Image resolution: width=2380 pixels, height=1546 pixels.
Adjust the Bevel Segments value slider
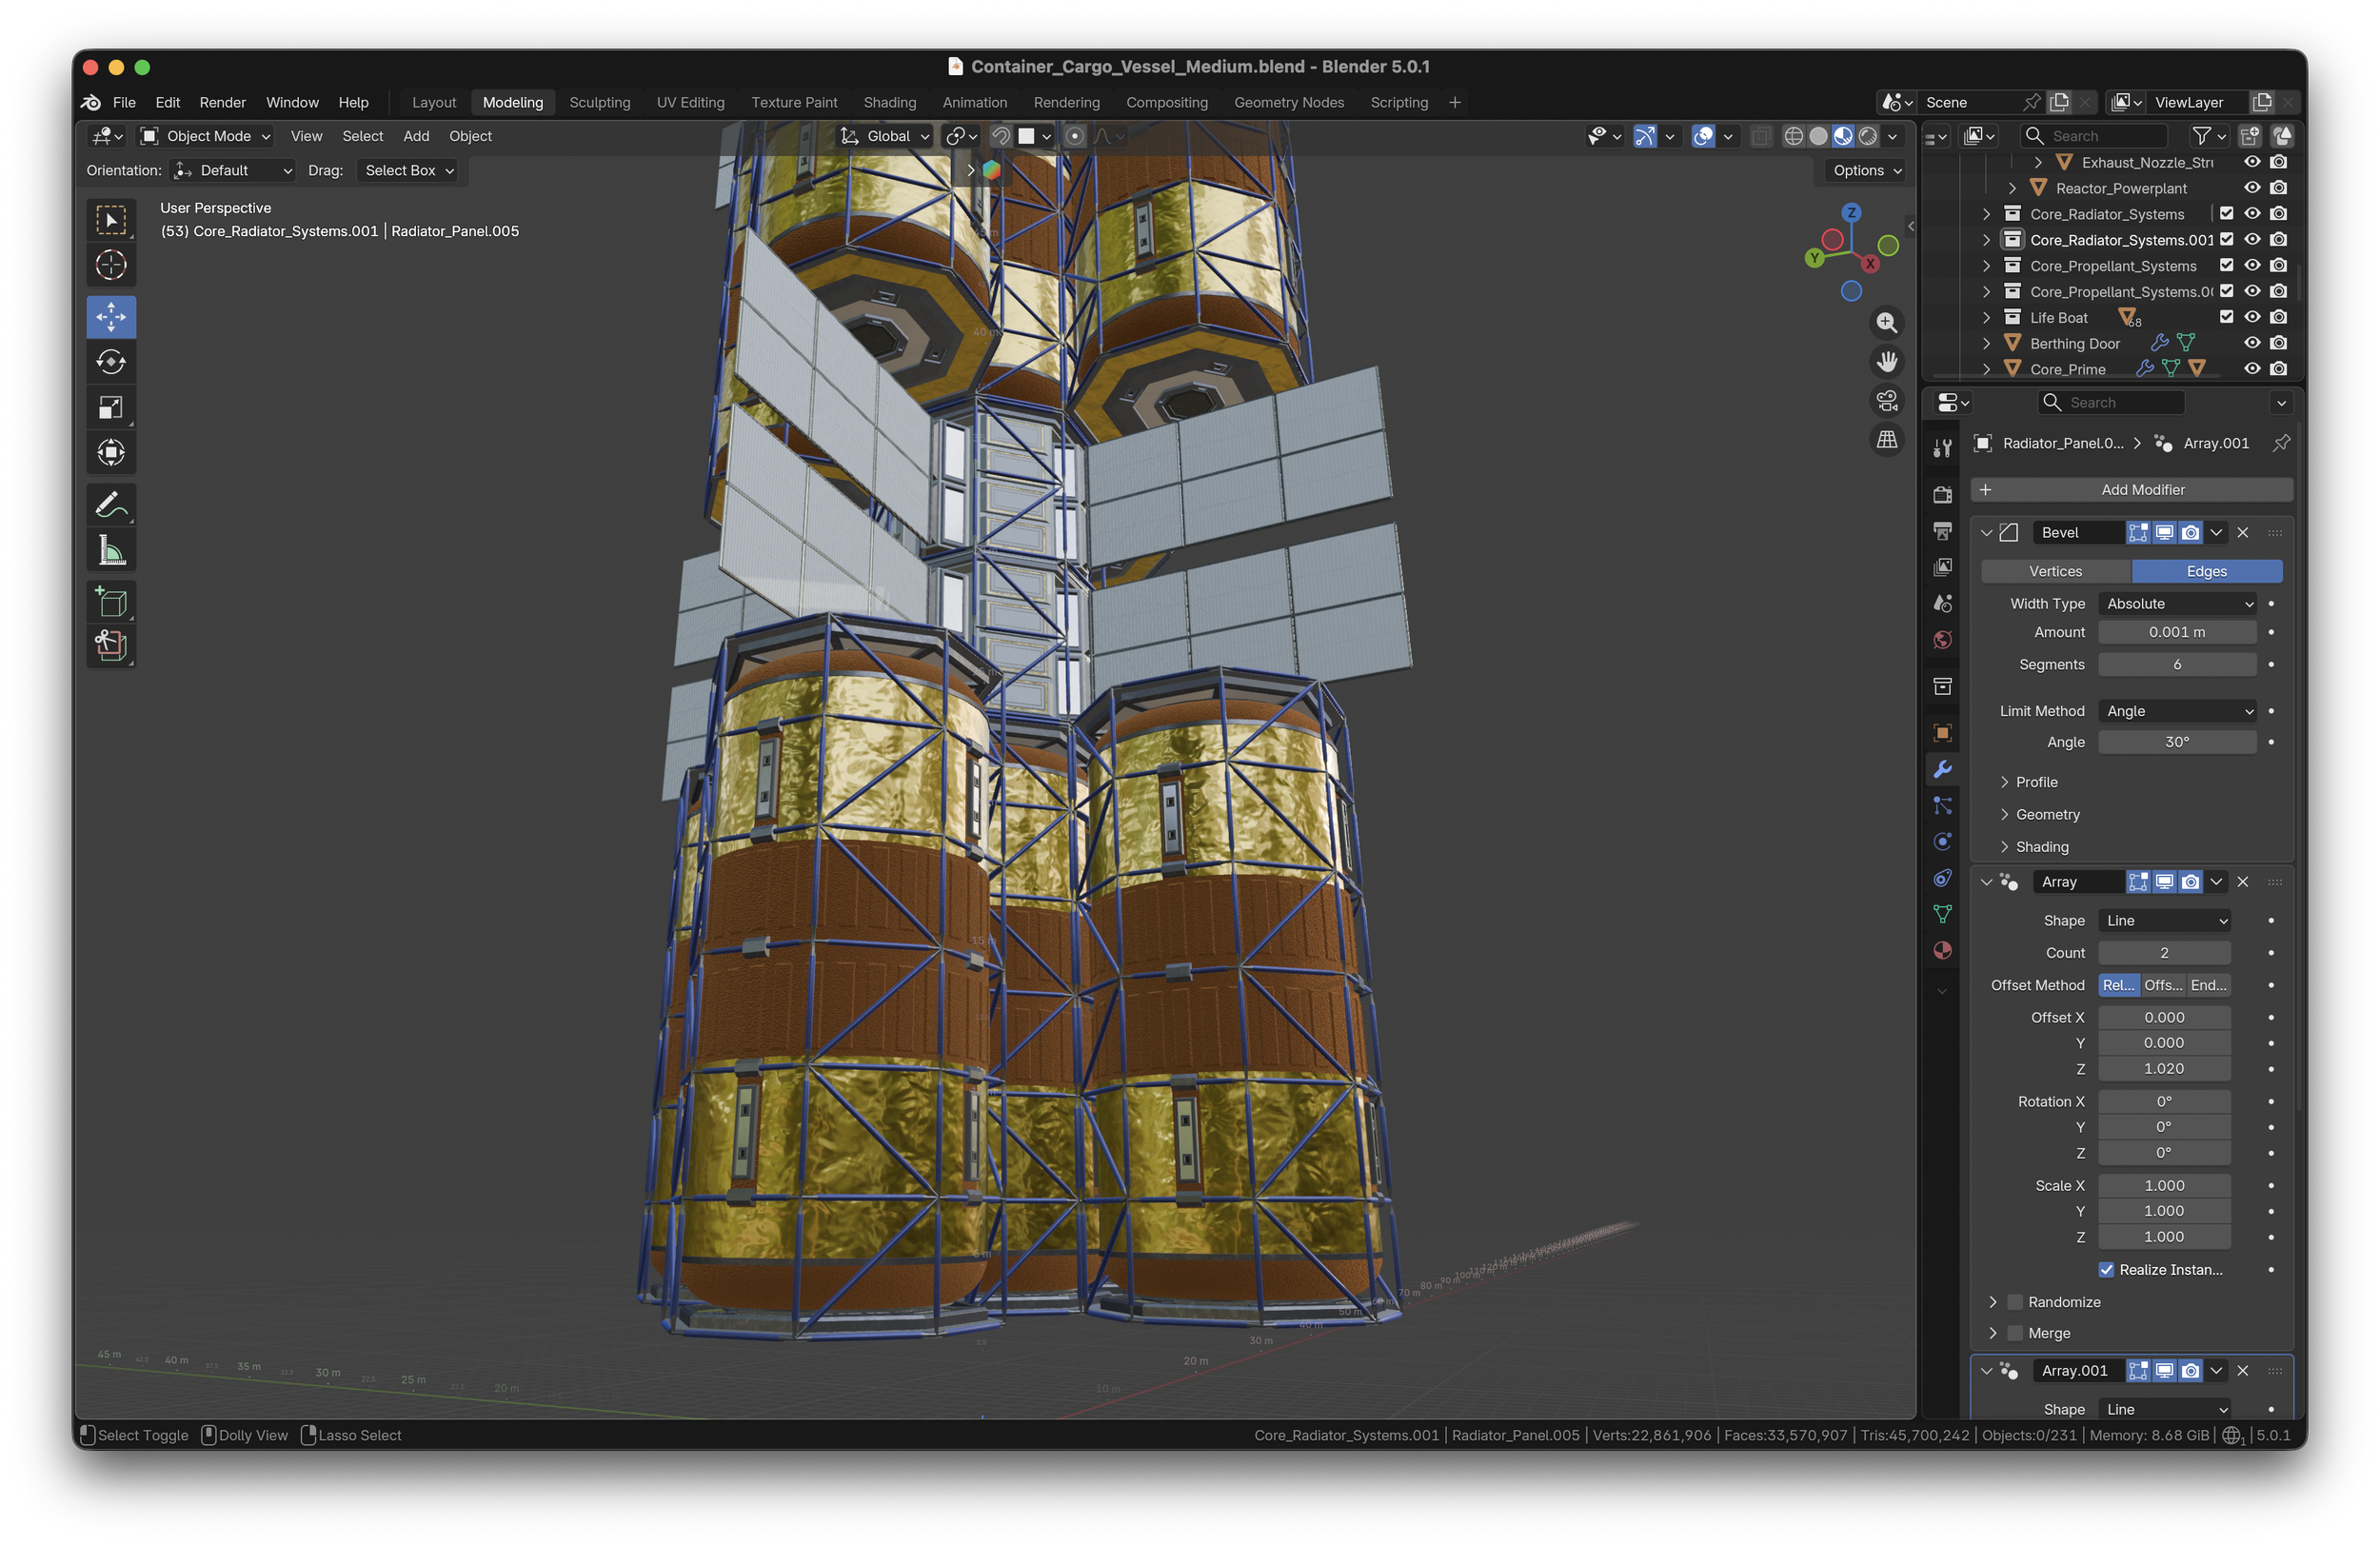[2177, 665]
